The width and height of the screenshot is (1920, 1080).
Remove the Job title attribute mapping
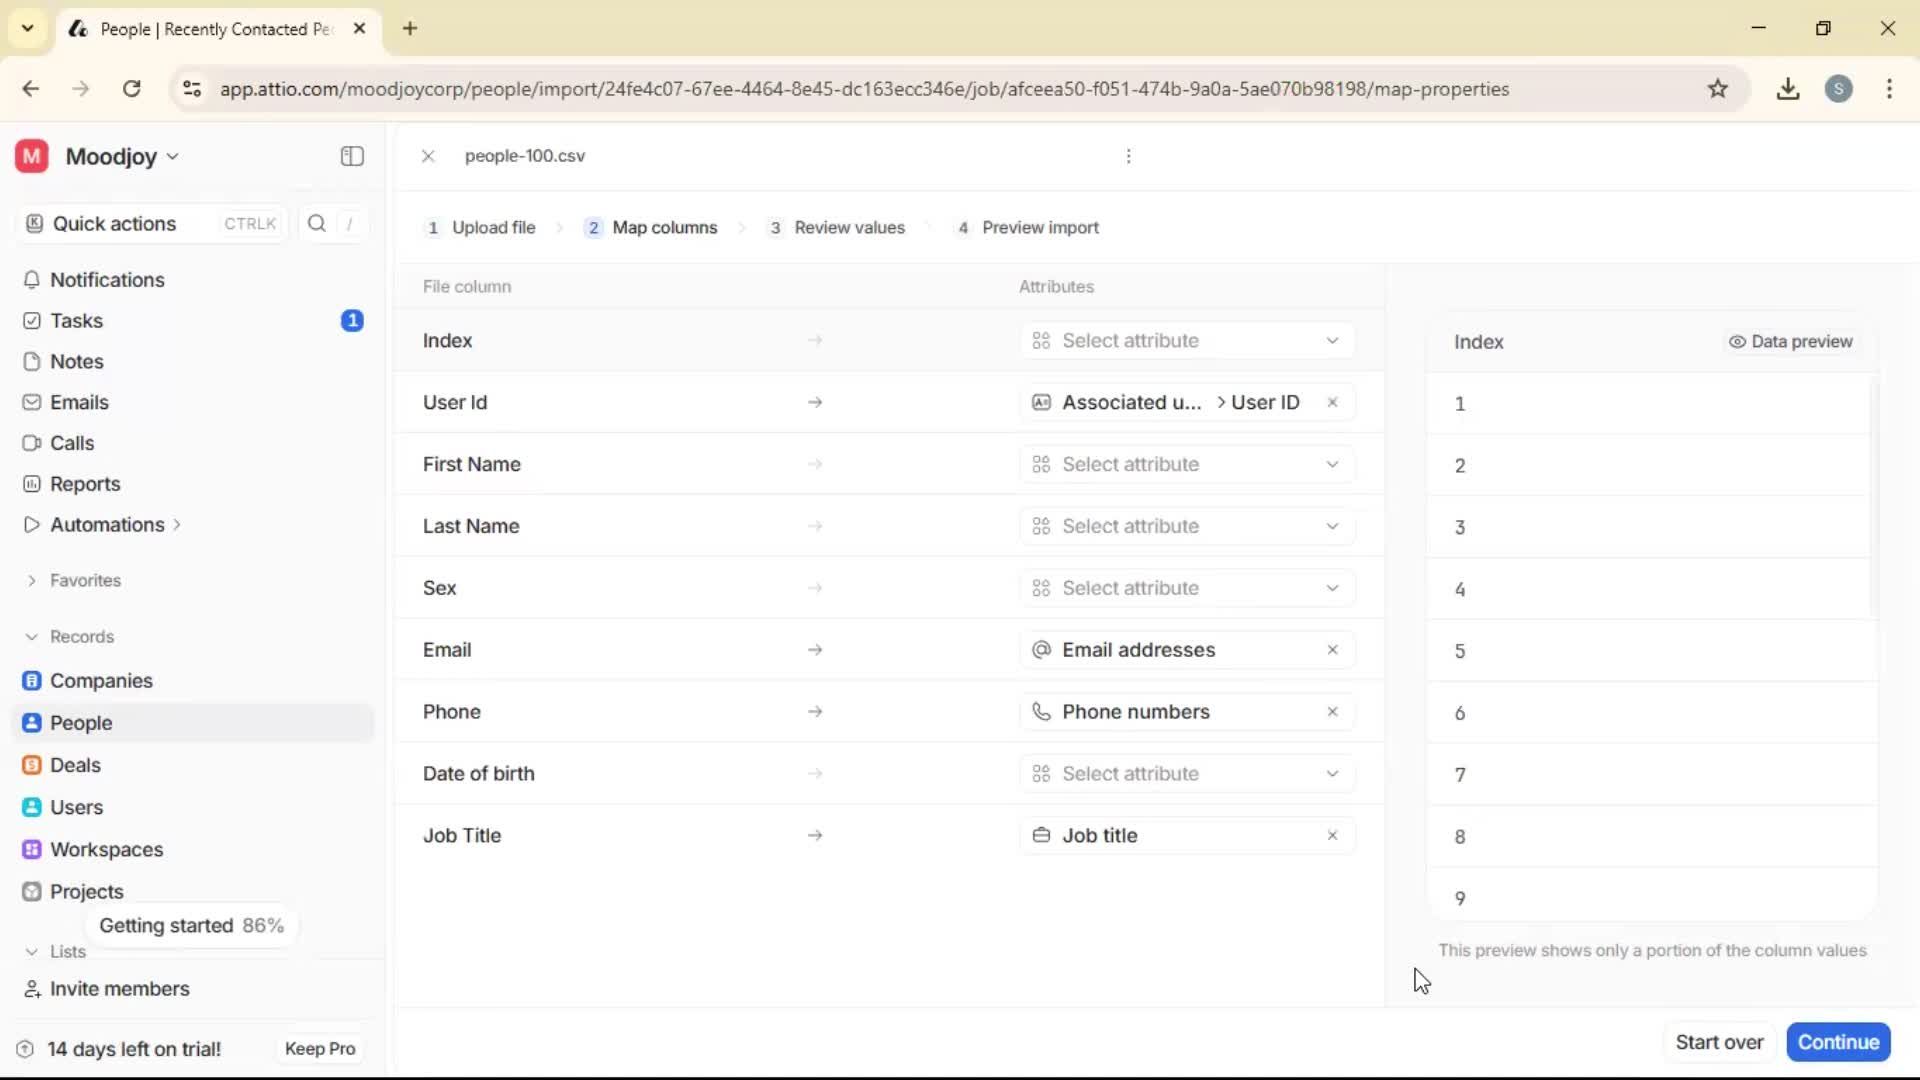(x=1333, y=835)
